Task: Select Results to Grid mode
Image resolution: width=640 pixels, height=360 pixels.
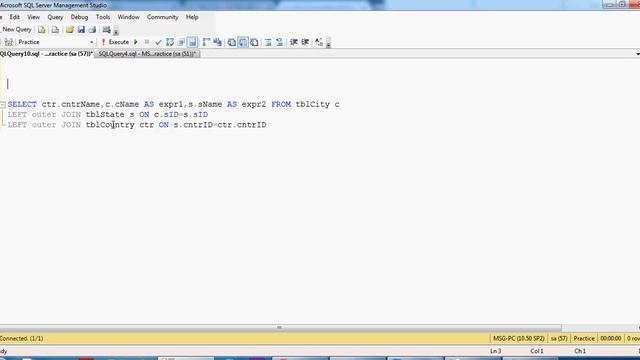Action: [243, 42]
